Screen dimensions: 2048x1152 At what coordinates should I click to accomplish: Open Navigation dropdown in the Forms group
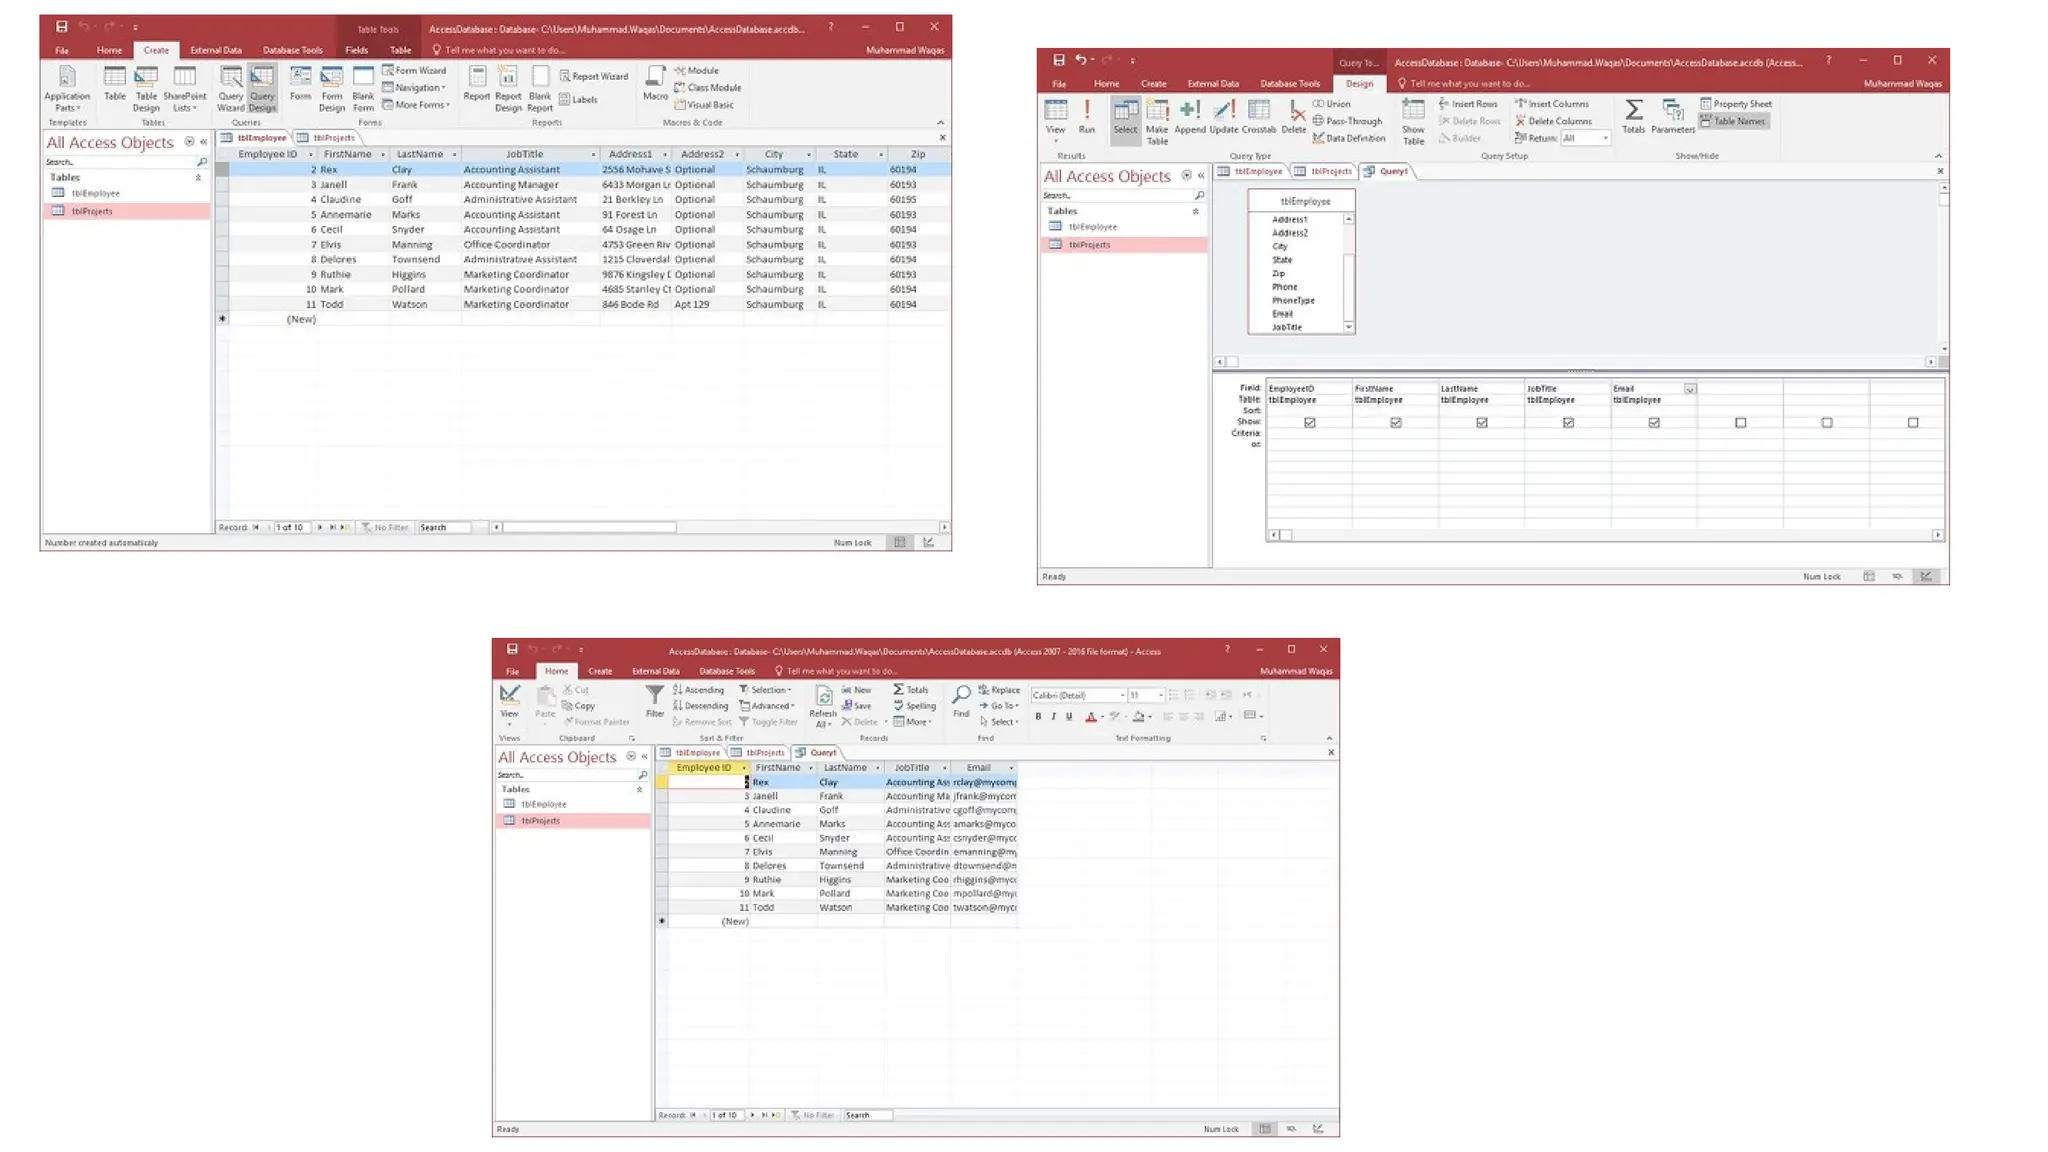[x=414, y=88]
